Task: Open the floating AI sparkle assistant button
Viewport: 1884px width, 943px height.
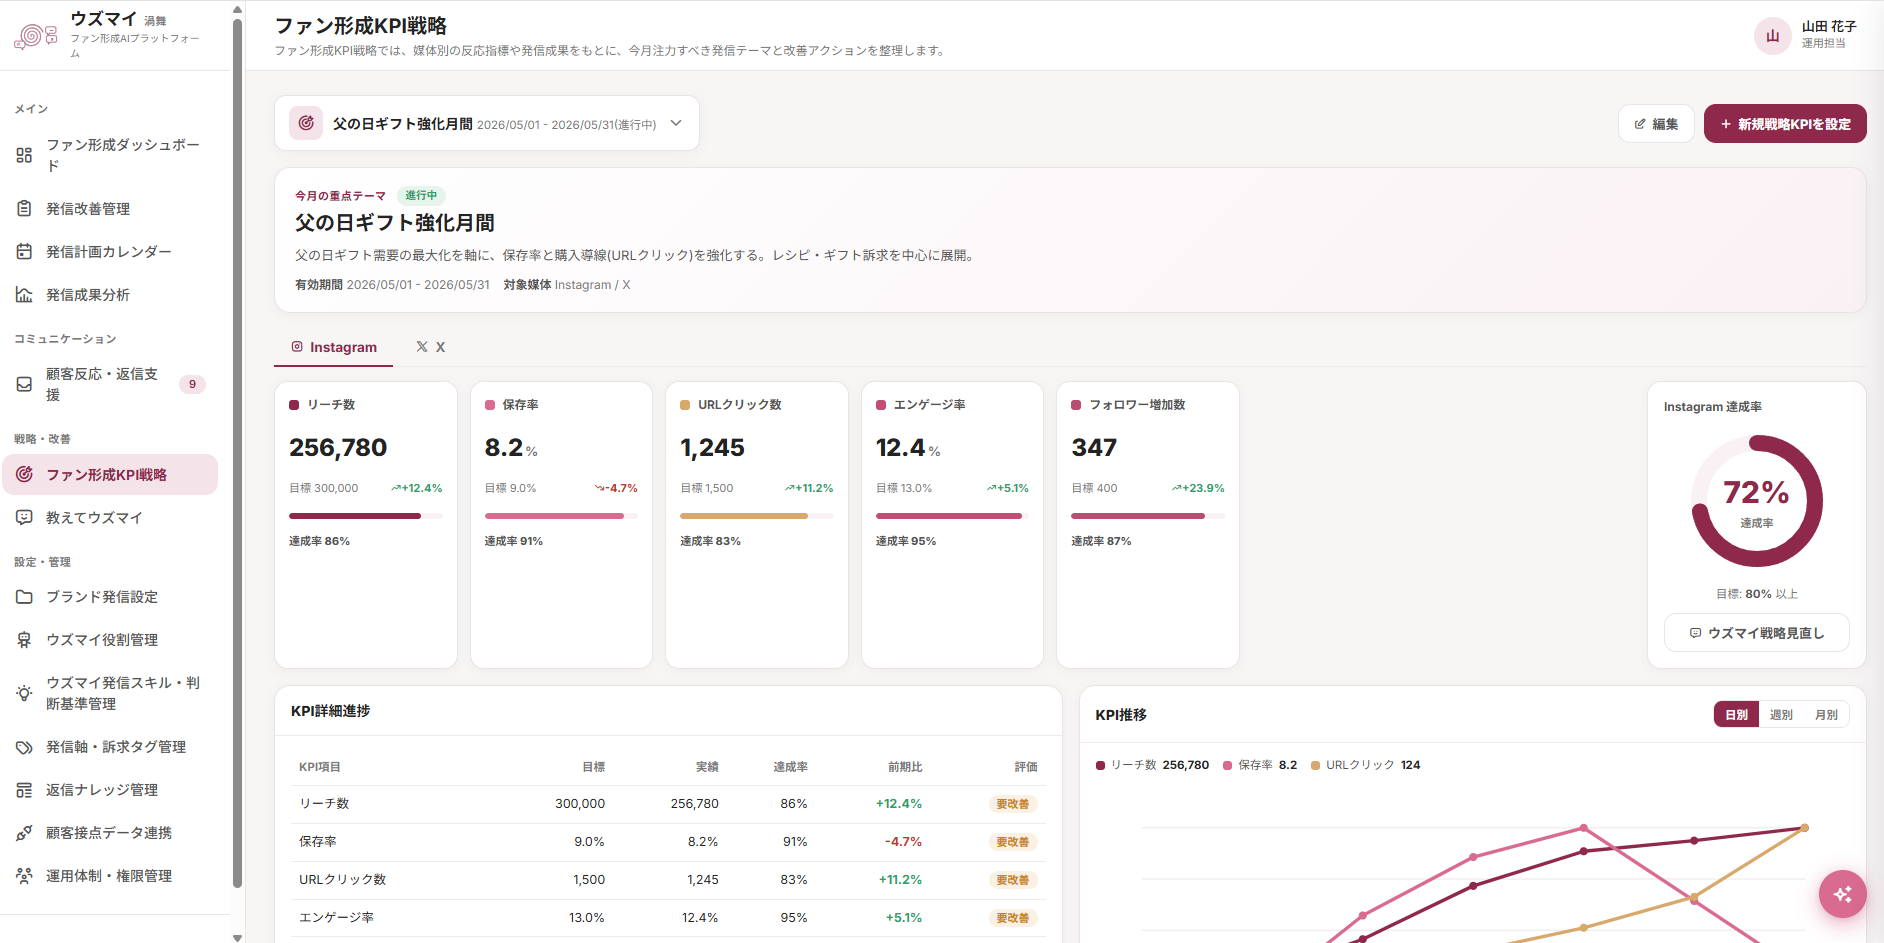Action: (1843, 894)
